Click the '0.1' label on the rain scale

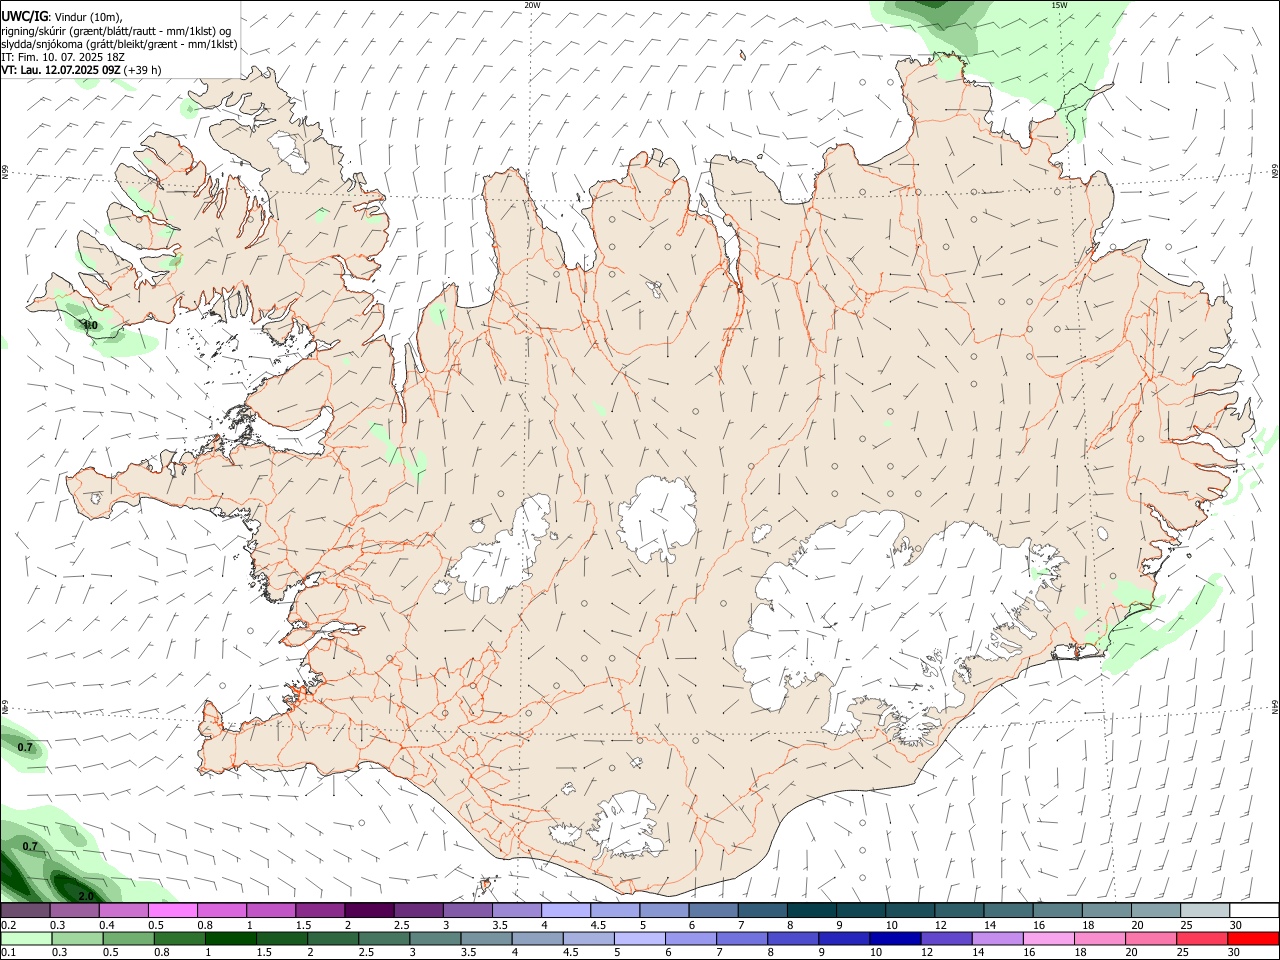(x=8, y=952)
